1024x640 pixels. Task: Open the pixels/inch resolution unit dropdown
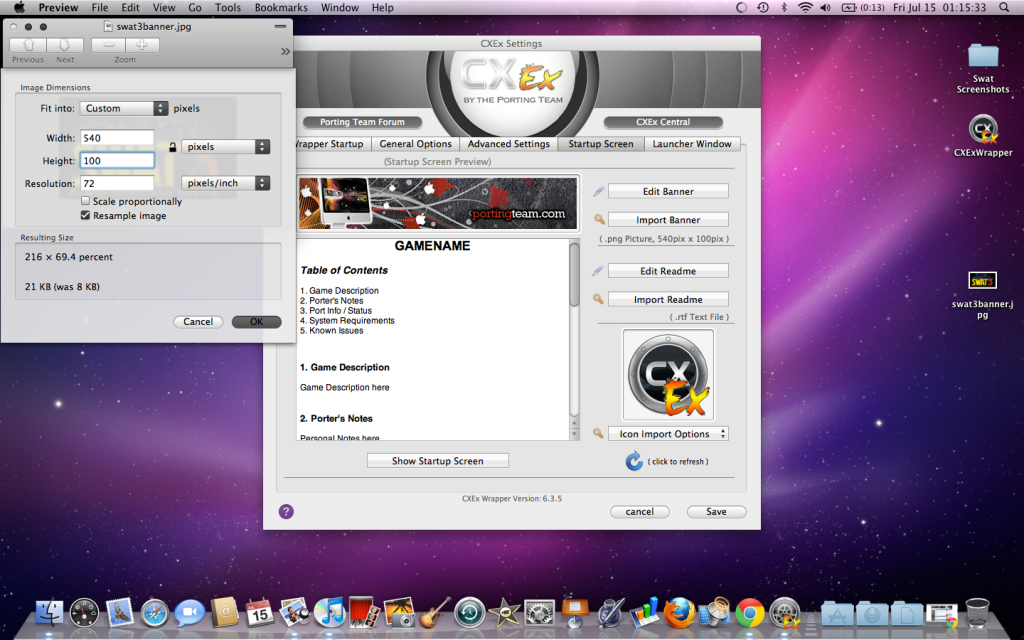click(225, 184)
